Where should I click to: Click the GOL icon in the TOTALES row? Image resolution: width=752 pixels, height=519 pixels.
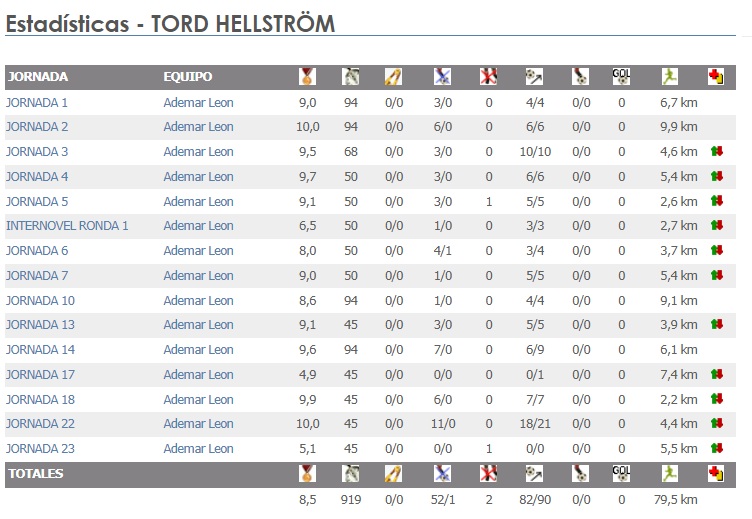[621, 473]
